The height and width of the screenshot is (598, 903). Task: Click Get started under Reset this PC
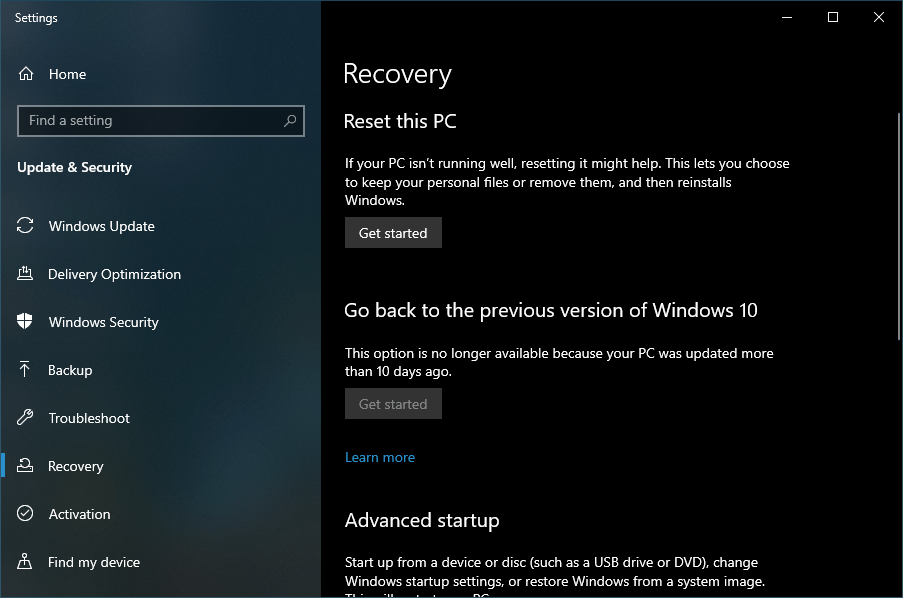click(392, 232)
